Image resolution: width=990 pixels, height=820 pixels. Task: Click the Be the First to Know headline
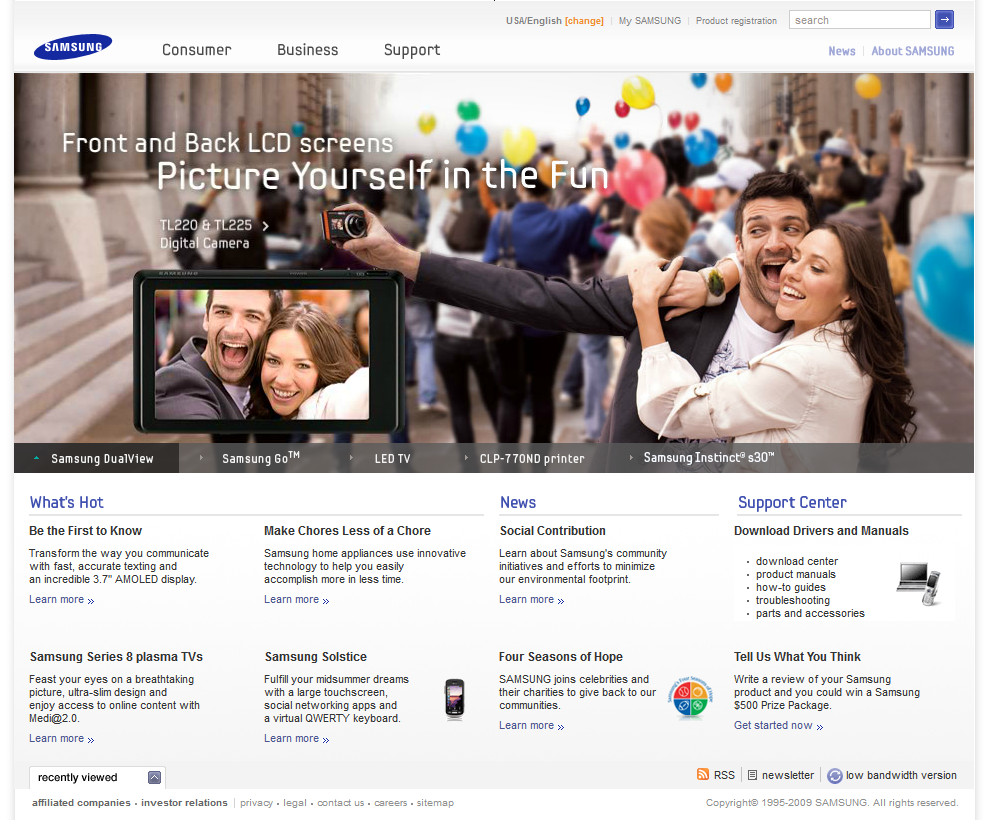click(85, 531)
